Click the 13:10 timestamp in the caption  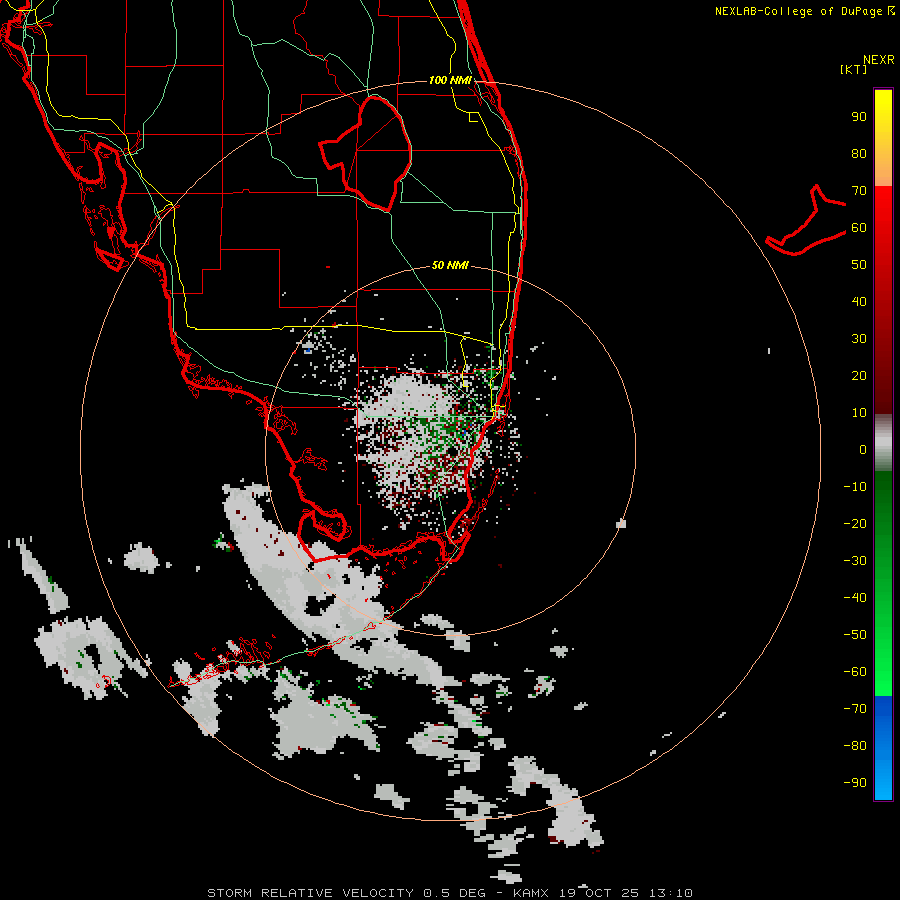click(671, 893)
